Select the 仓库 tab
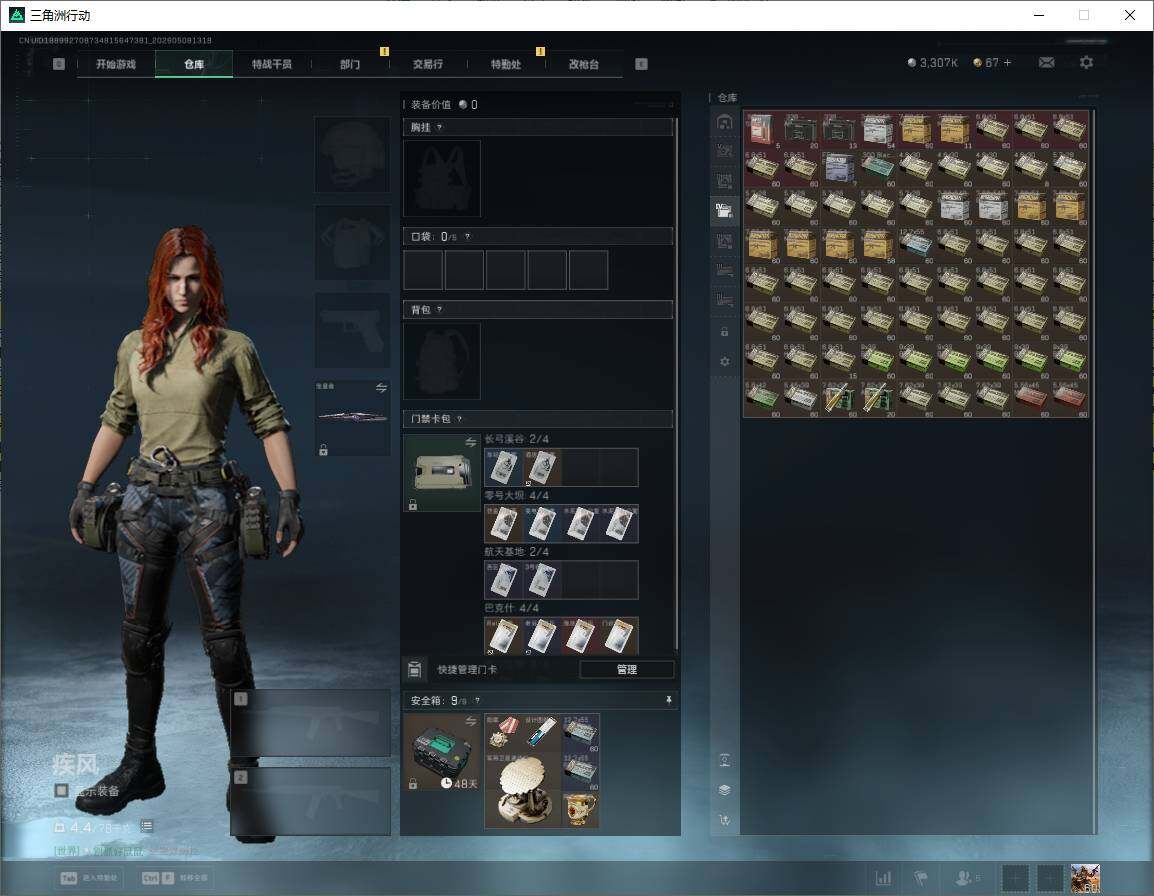The image size is (1154, 896). tap(194, 64)
